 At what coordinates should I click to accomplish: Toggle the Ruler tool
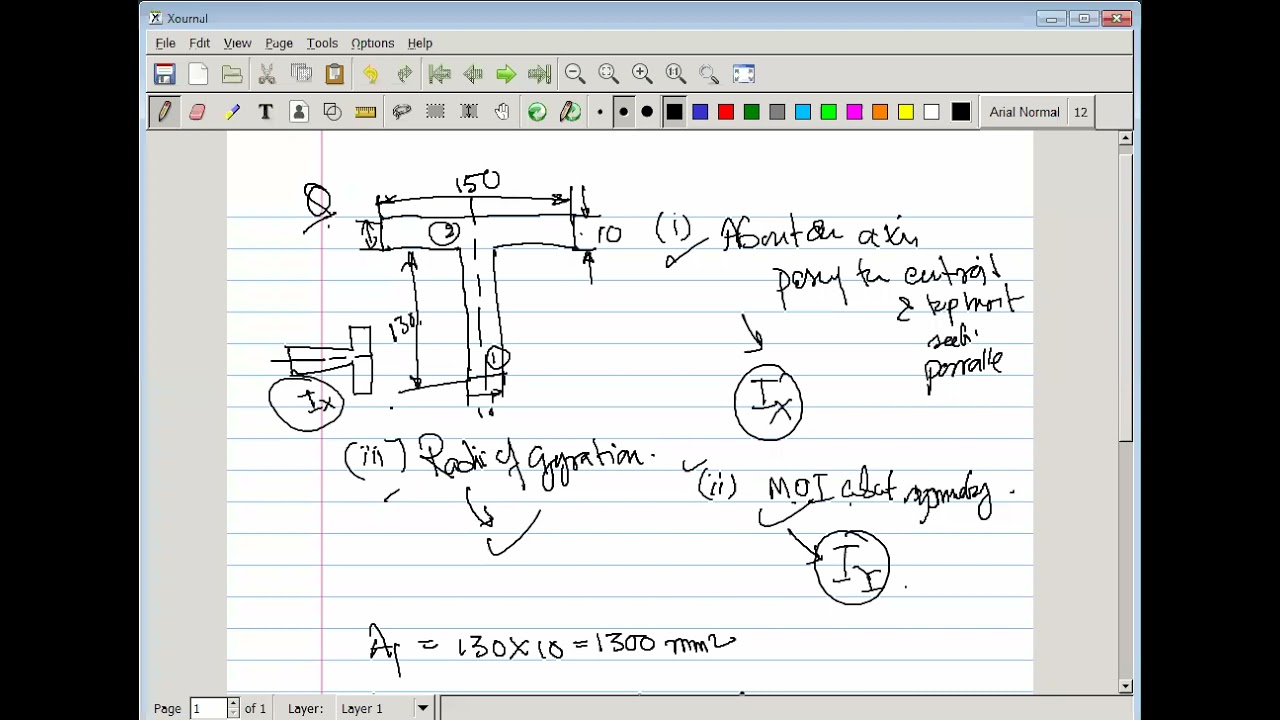click(366, 112)
